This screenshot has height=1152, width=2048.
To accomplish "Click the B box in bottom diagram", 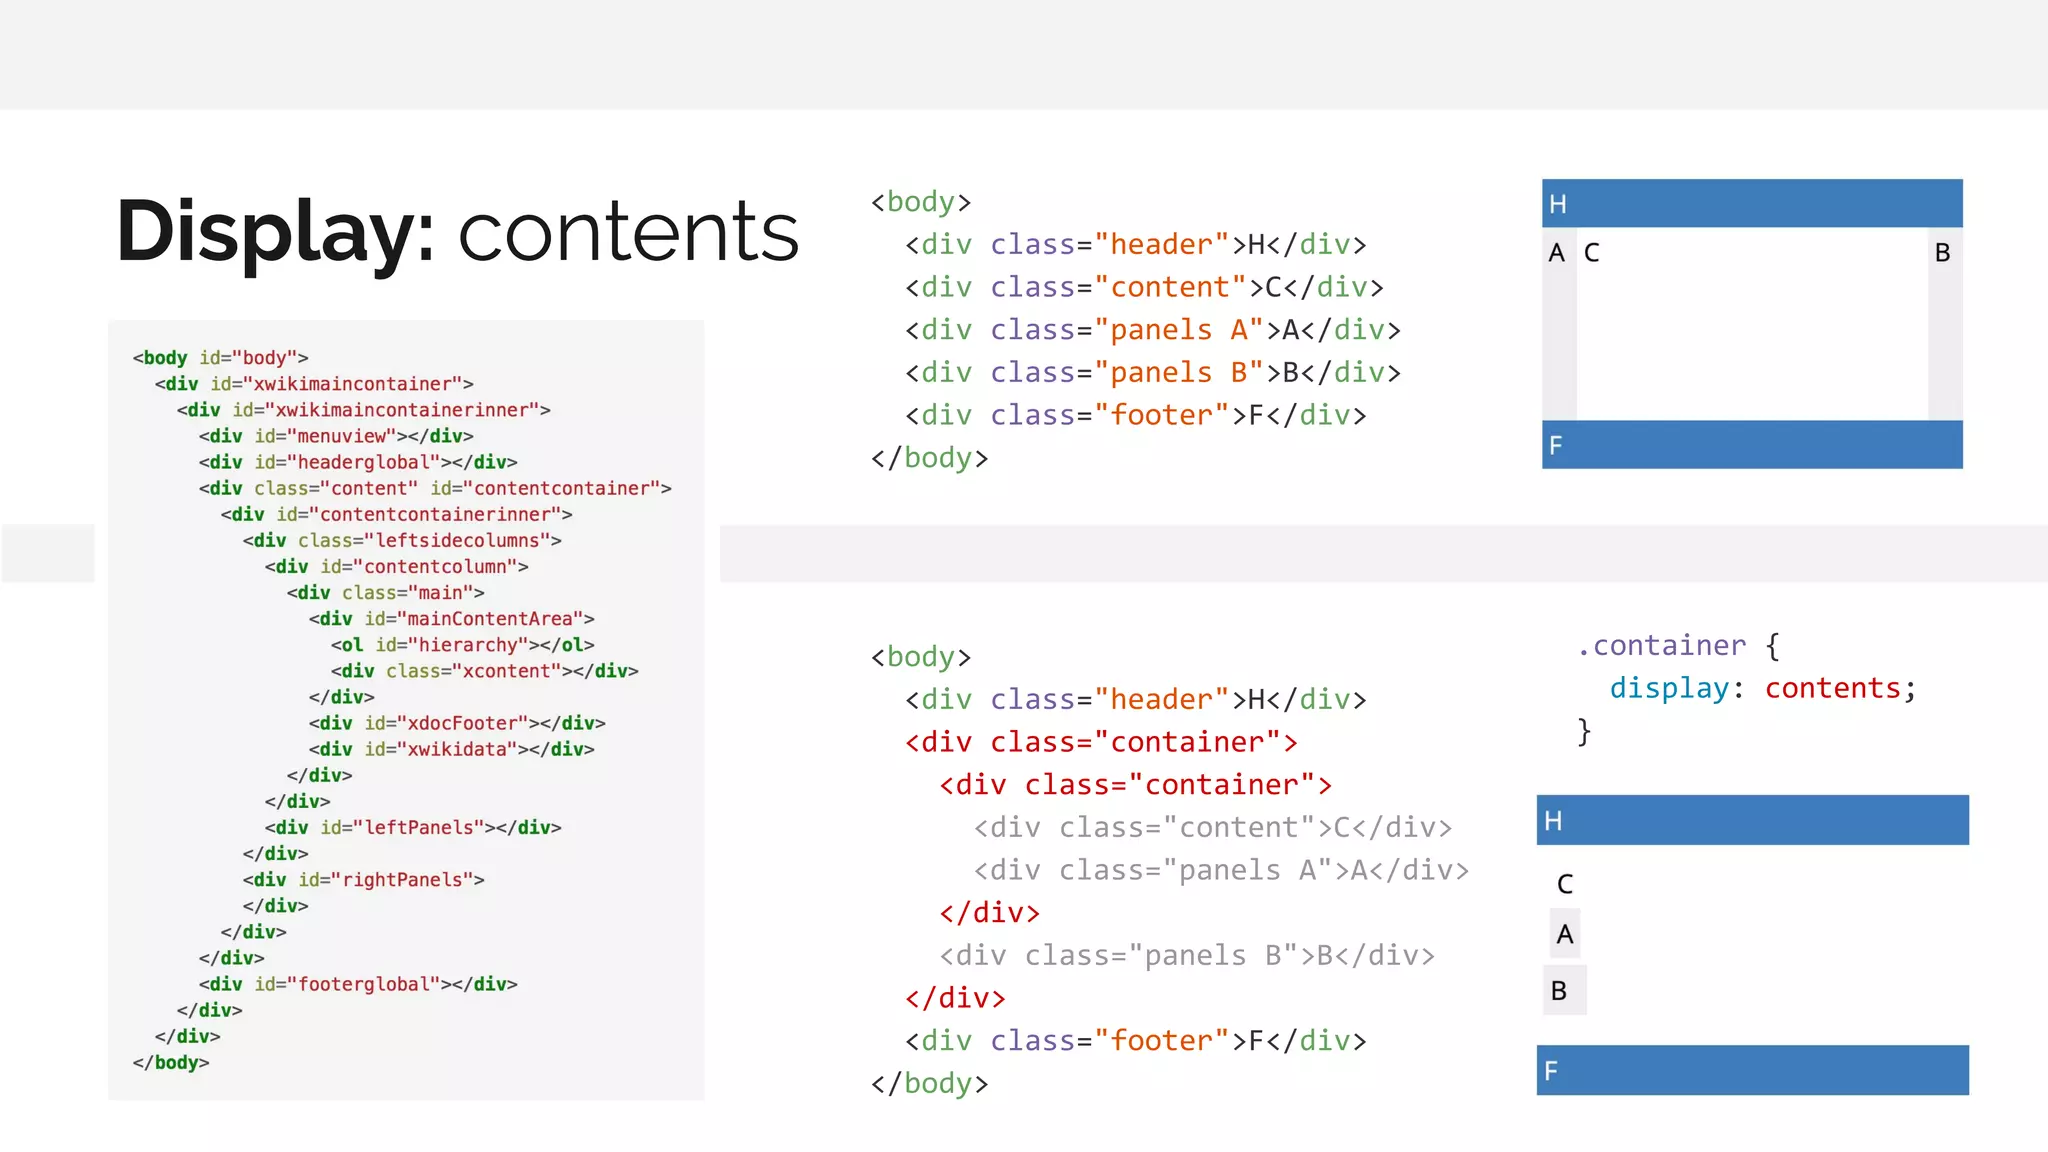I will coord(1563,991).
